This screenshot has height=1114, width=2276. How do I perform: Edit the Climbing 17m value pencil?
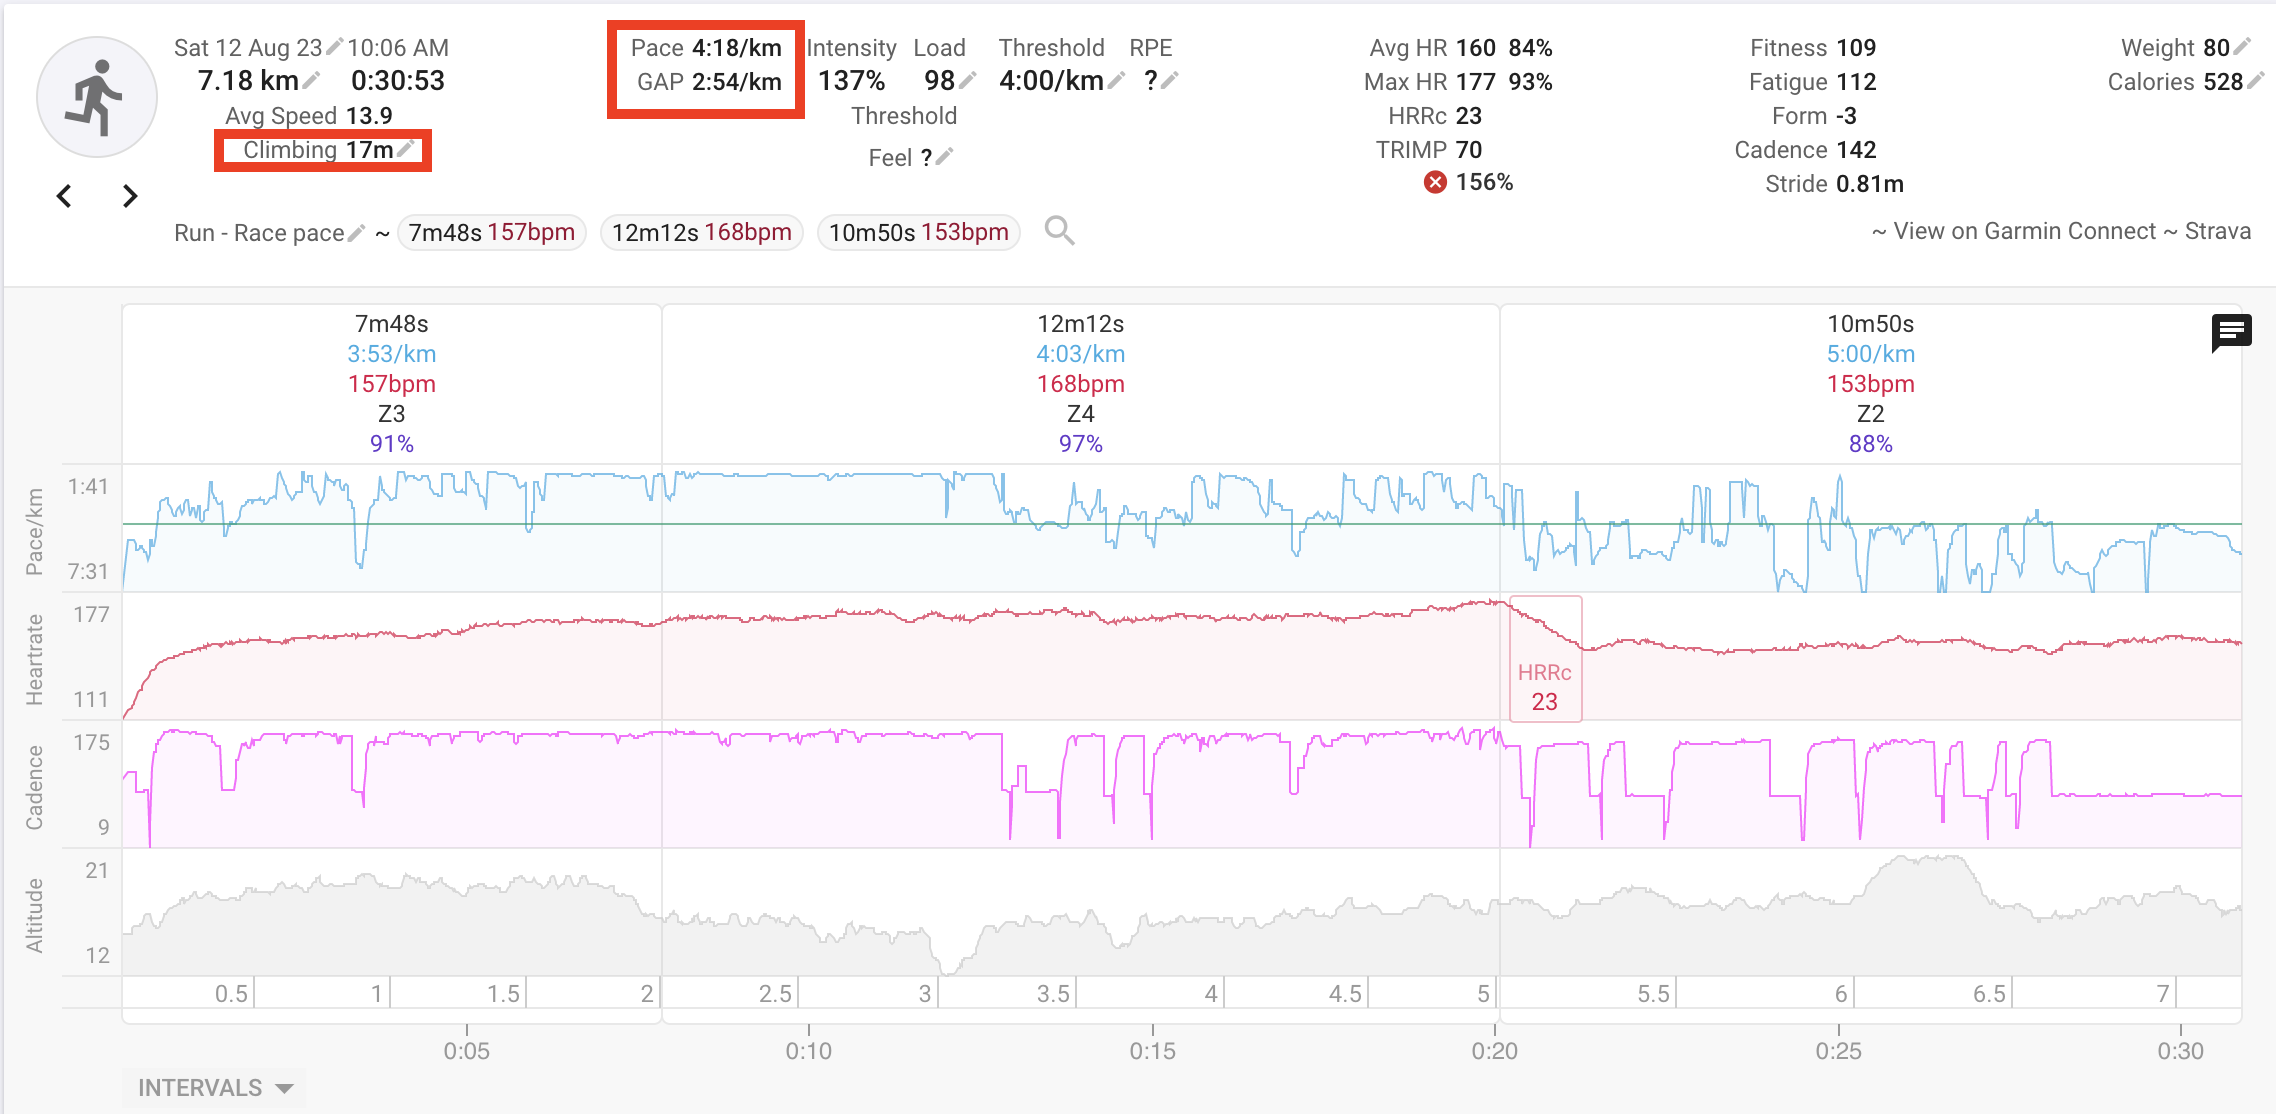[x=405, y=149]
